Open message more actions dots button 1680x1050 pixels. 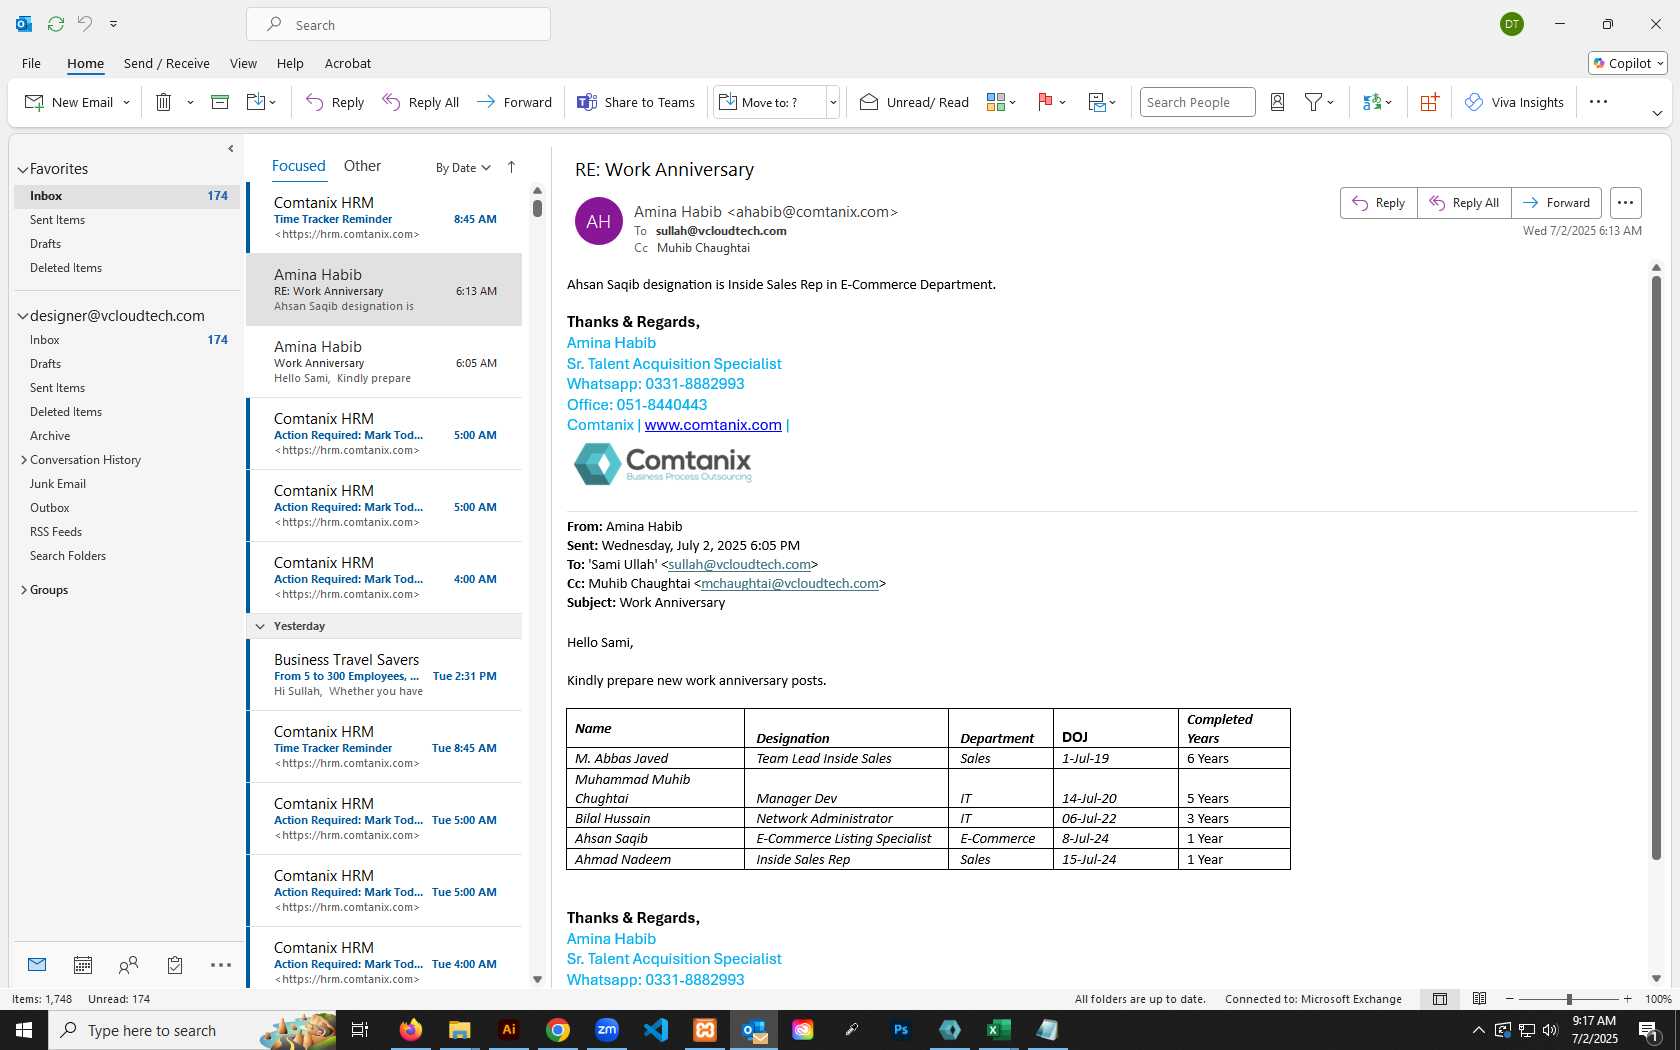click(x=1626, y=203)
